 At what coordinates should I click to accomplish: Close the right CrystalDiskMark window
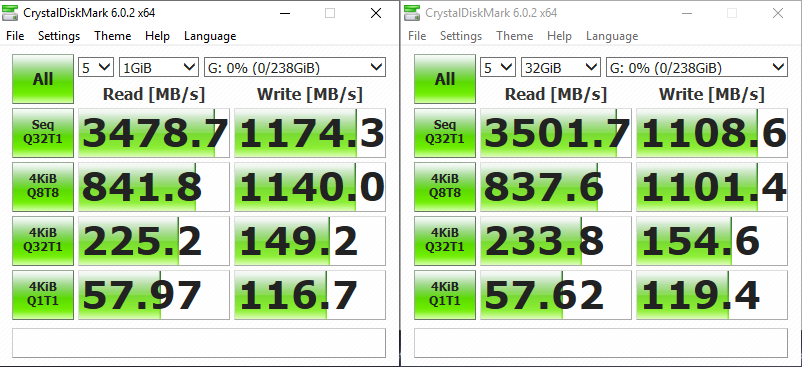[x=778, y=13]
